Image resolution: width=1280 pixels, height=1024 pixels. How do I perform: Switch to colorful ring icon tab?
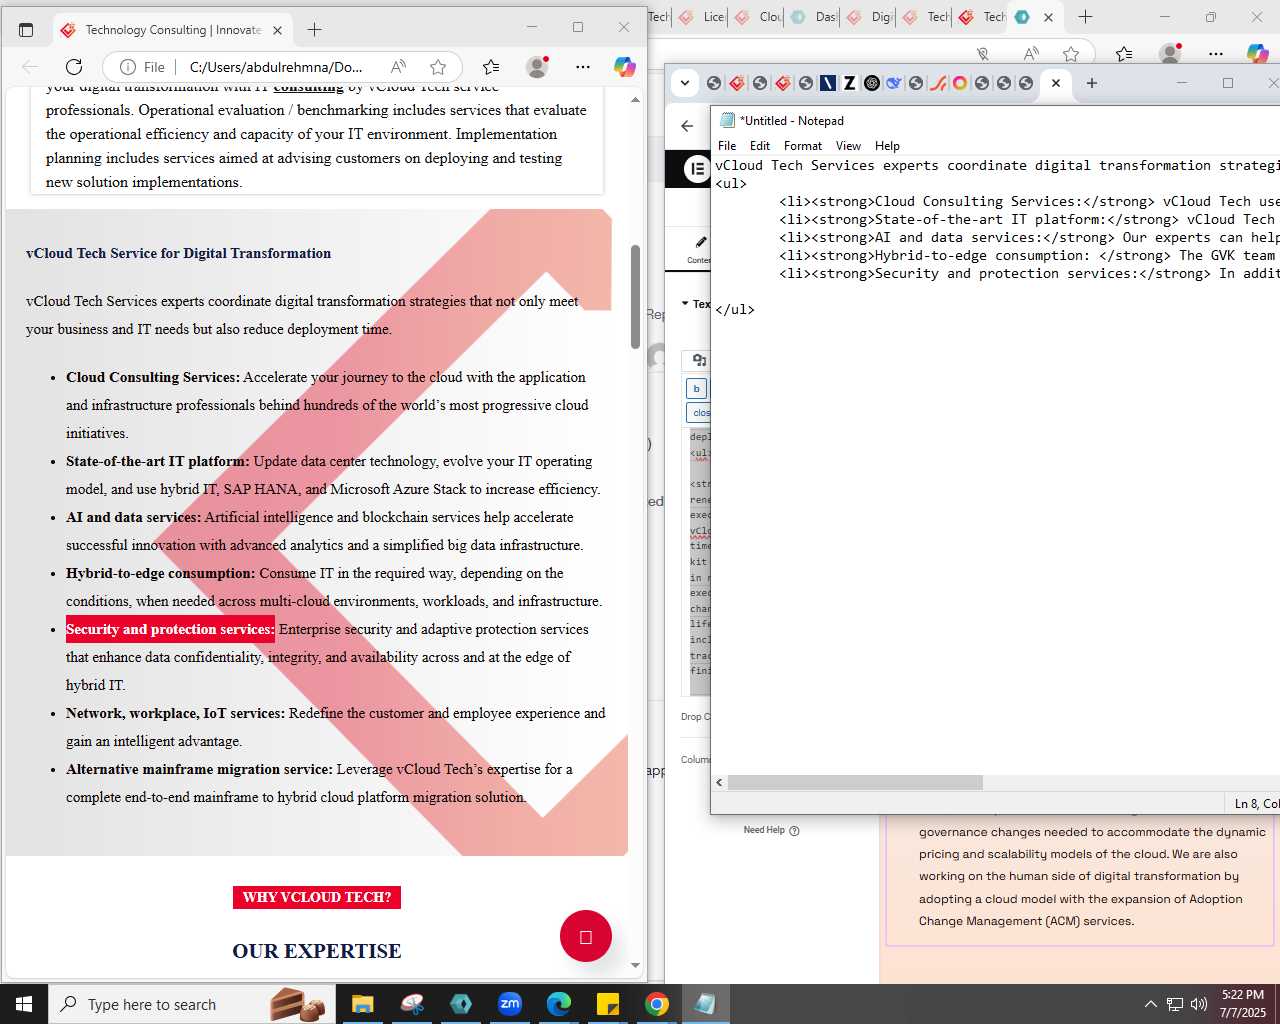[960, 83]
